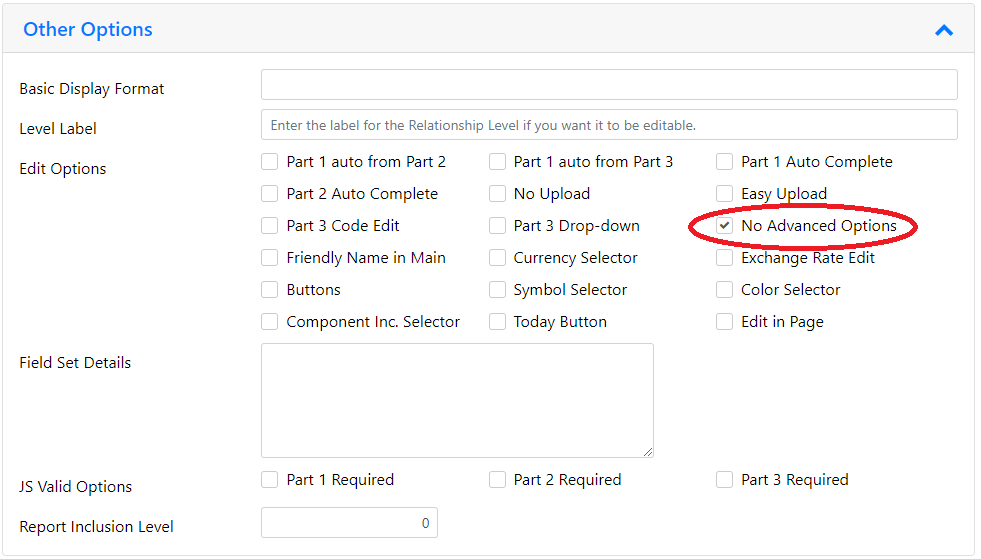981x559 pixels.
Task: Collapse the Other Options panel chevron
Action: click(x=943, y=30)
